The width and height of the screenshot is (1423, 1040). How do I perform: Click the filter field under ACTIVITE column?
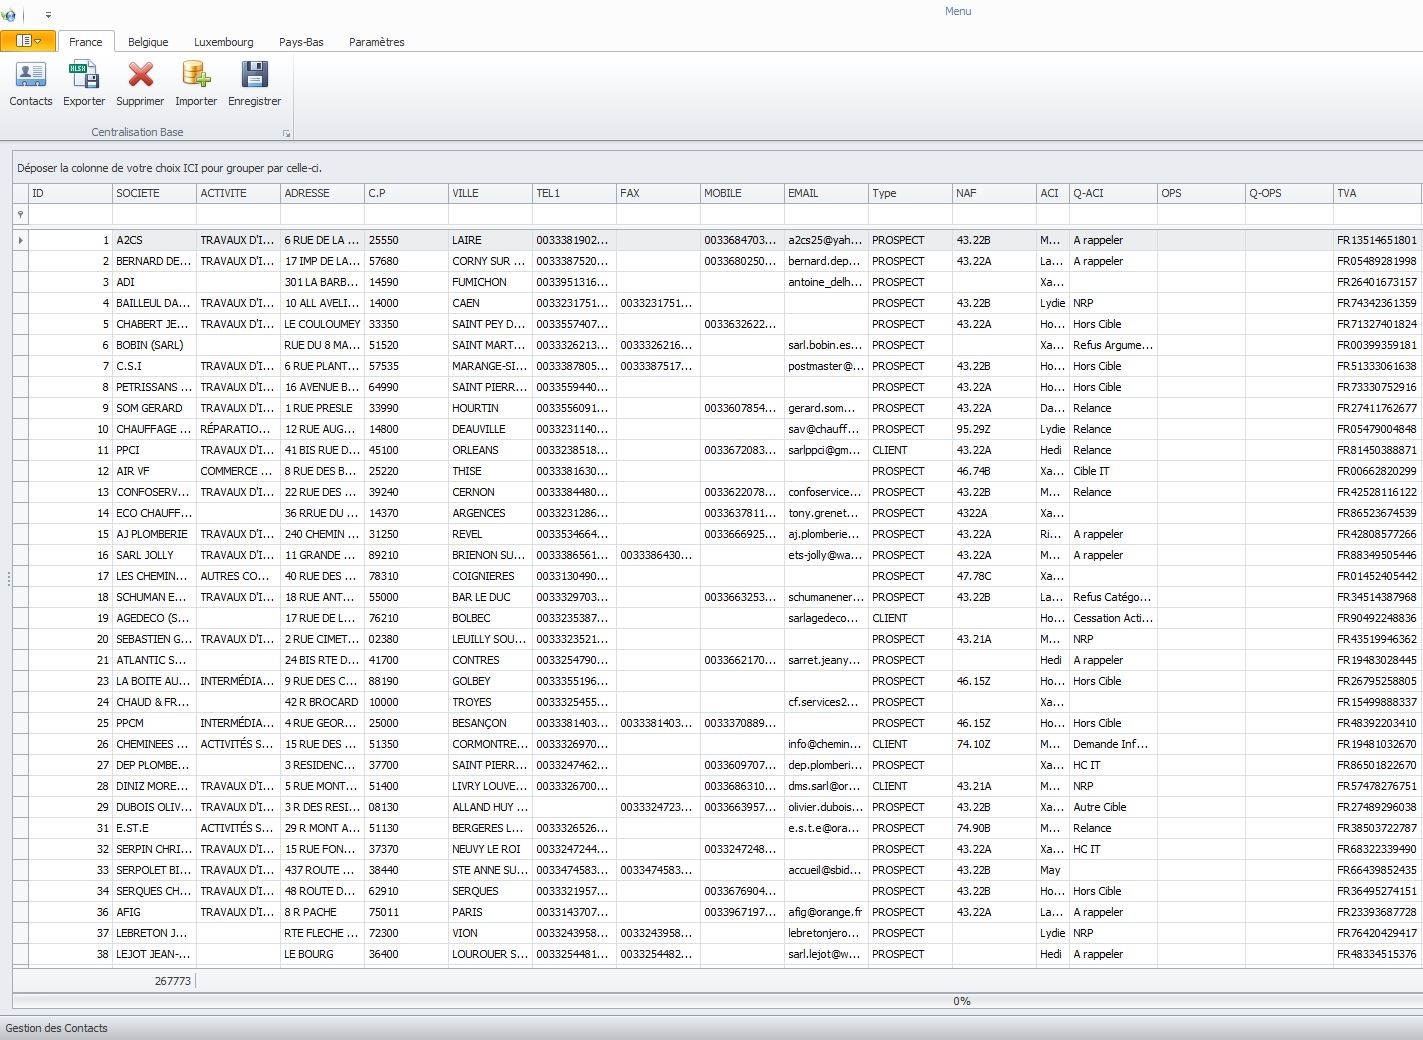click(x=238, y=215)
